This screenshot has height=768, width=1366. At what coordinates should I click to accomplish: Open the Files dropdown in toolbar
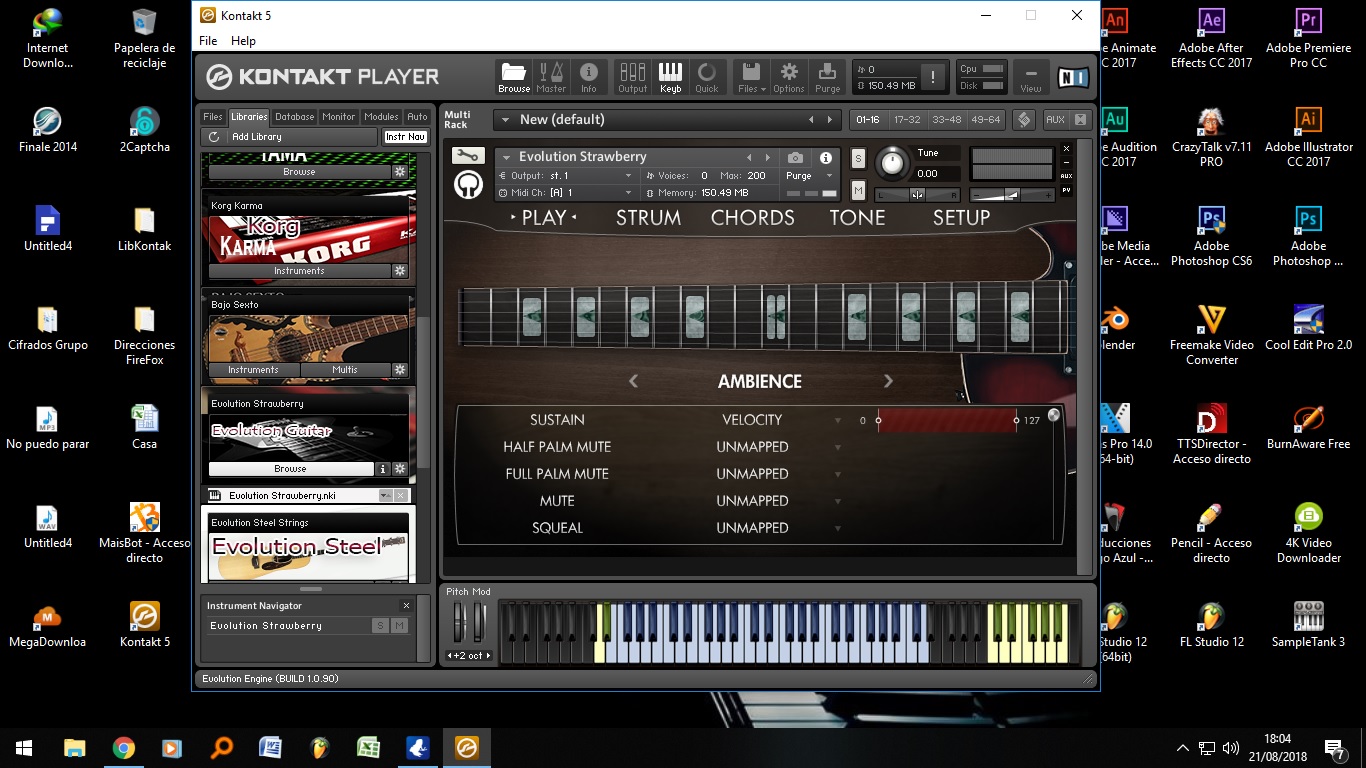751,76
